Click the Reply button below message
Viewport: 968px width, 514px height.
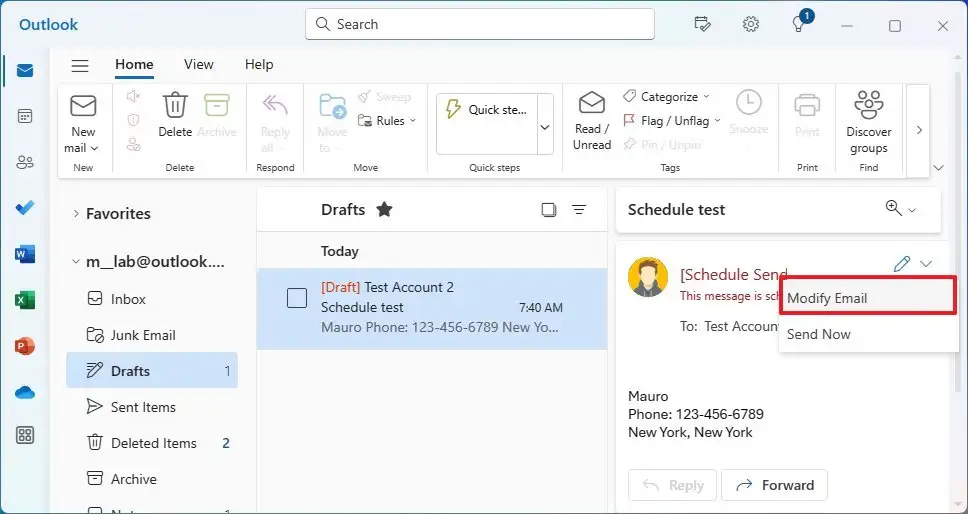[x=672, y=486]
